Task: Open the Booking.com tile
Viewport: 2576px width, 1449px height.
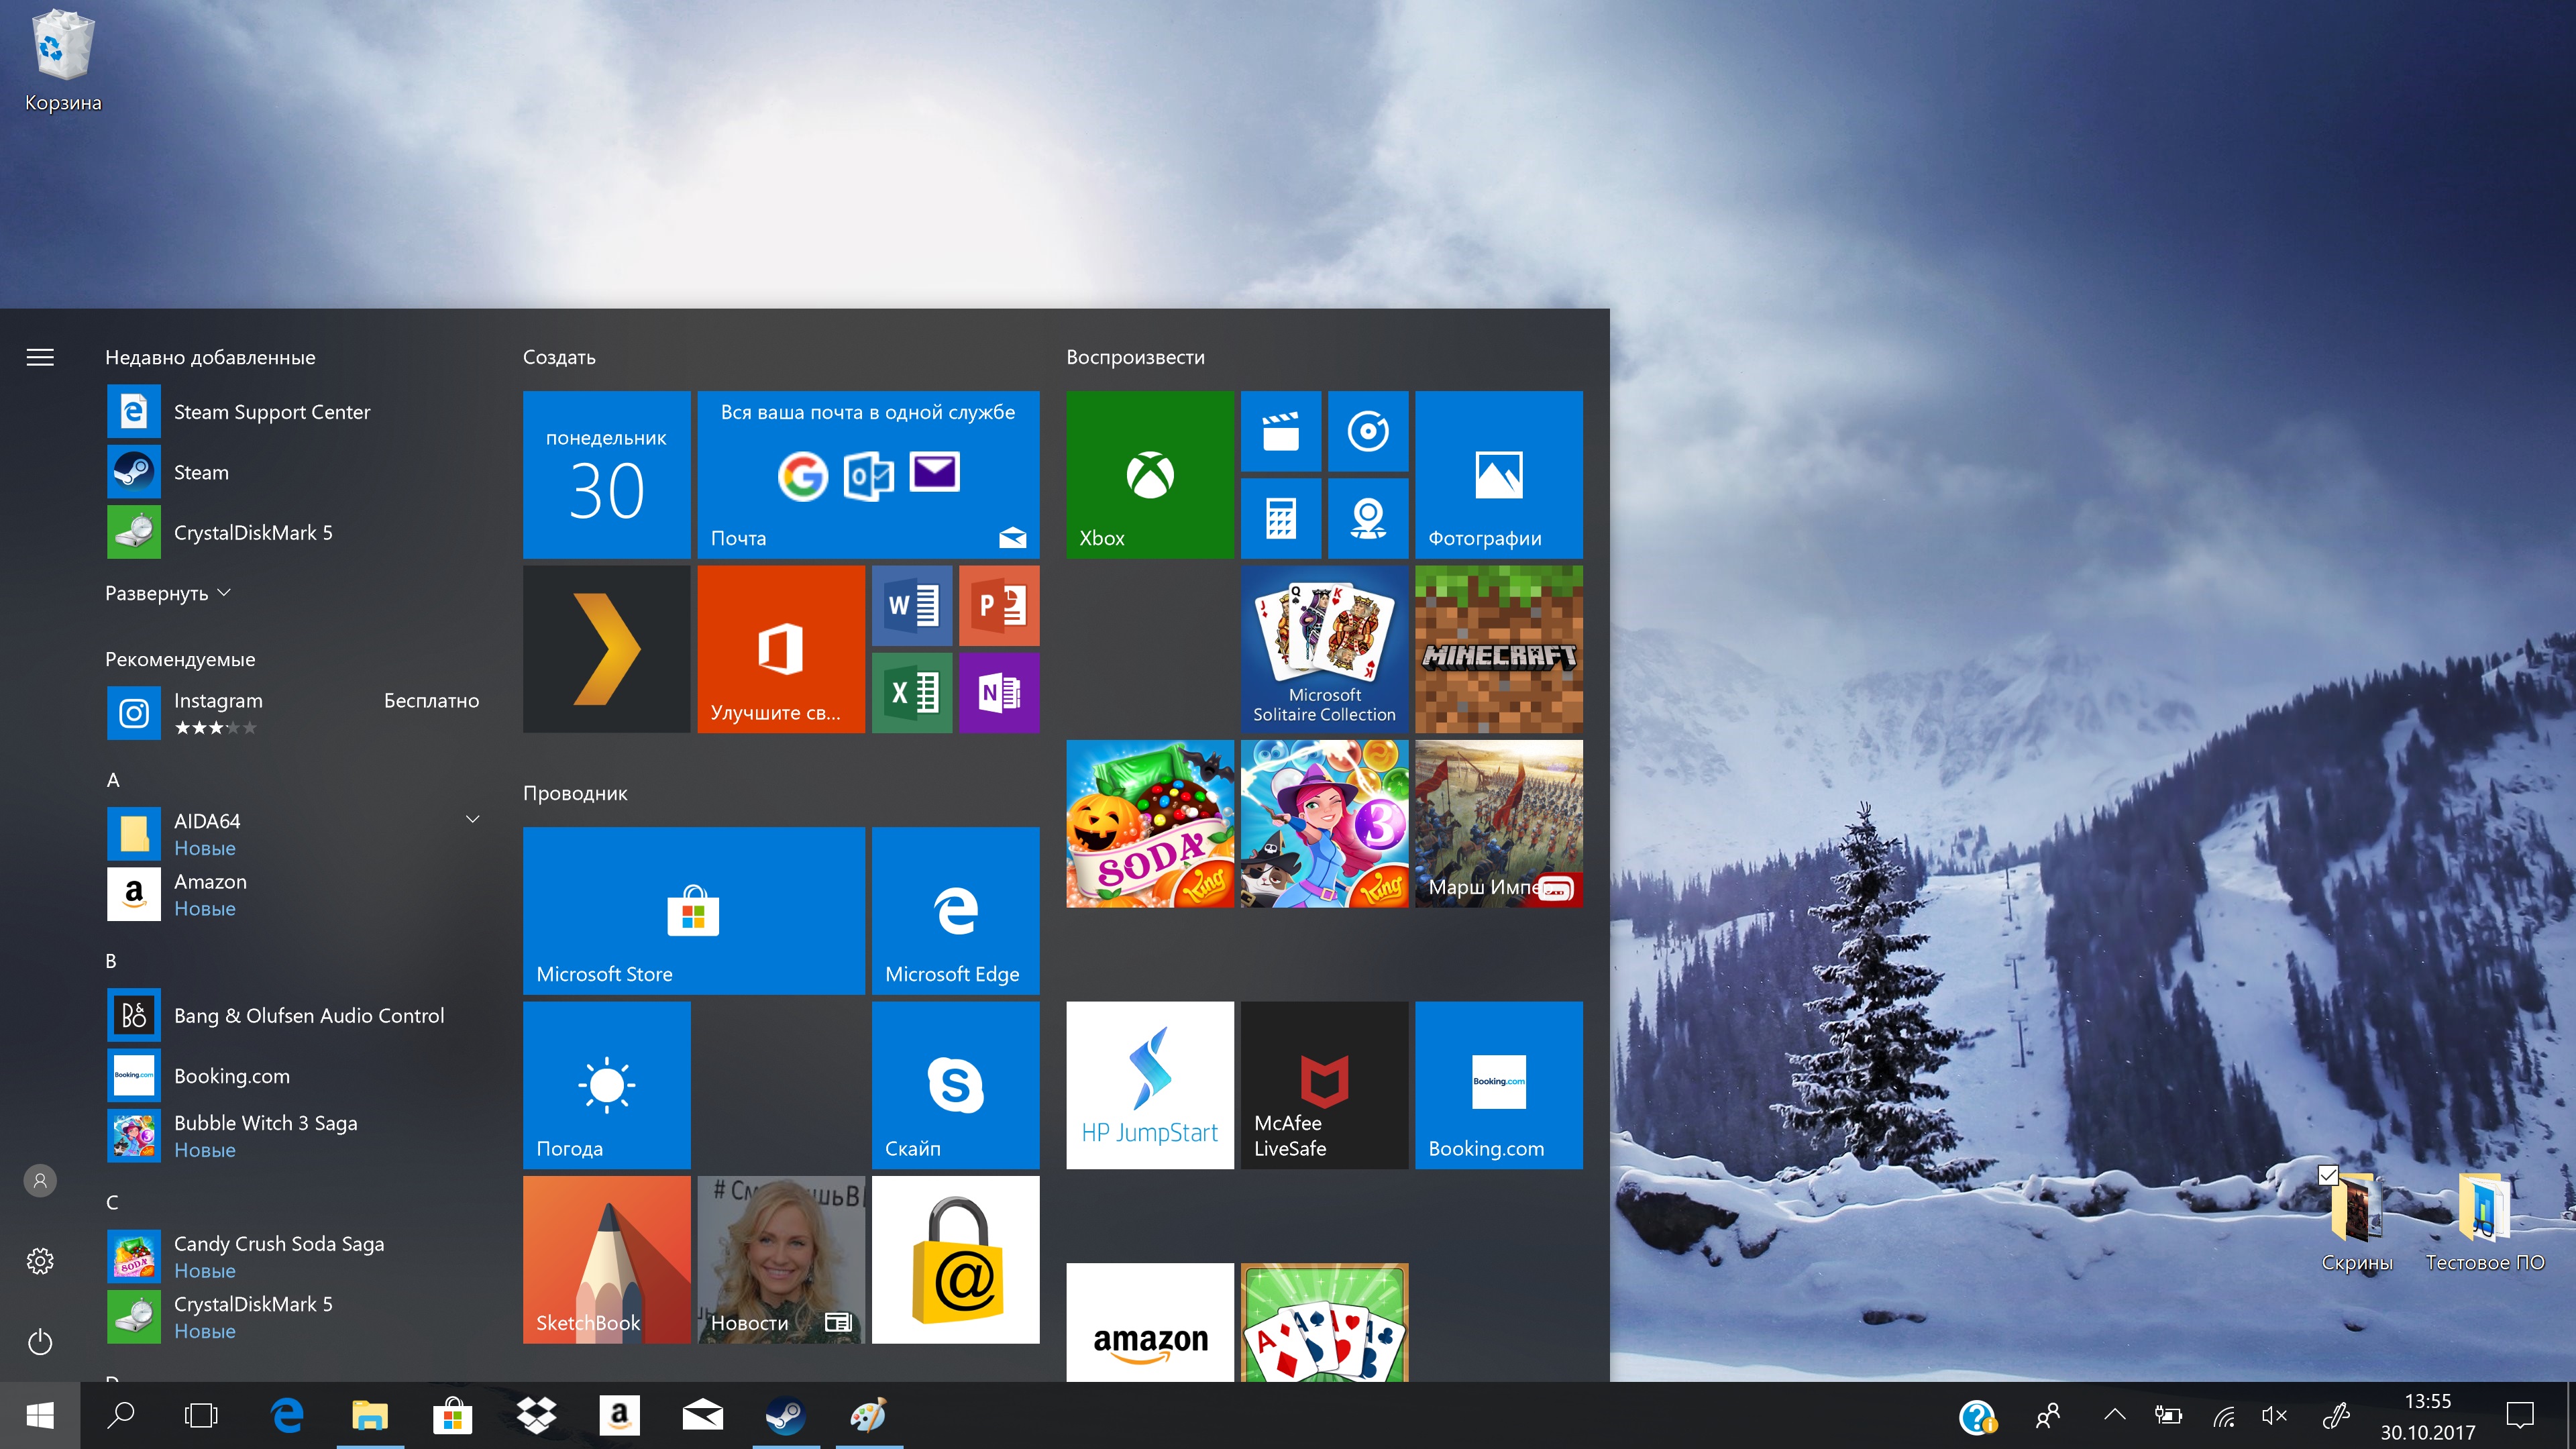Action: click(x=1498, y=1085)
